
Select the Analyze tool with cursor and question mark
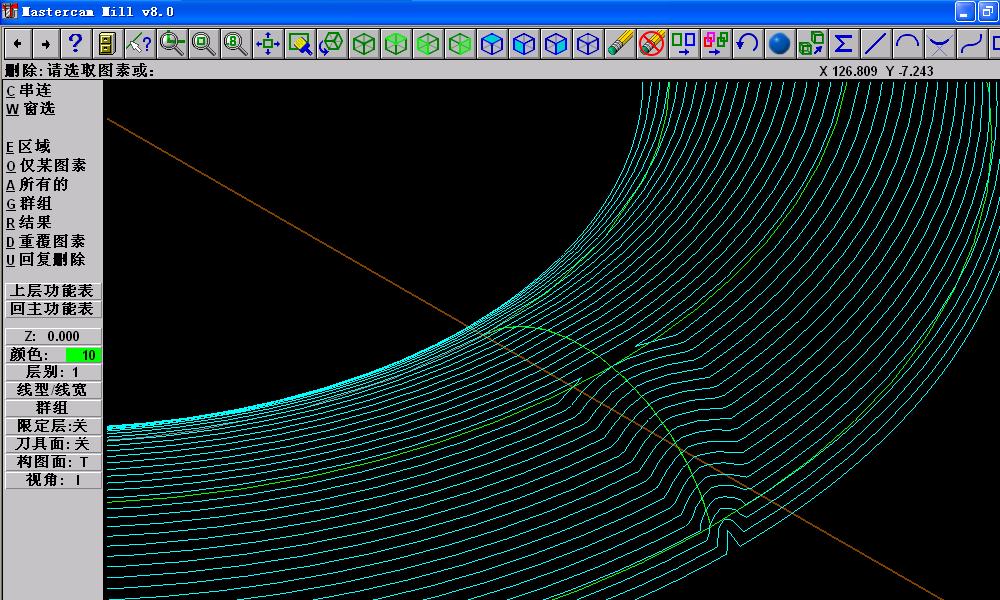(x=139, y=43)
